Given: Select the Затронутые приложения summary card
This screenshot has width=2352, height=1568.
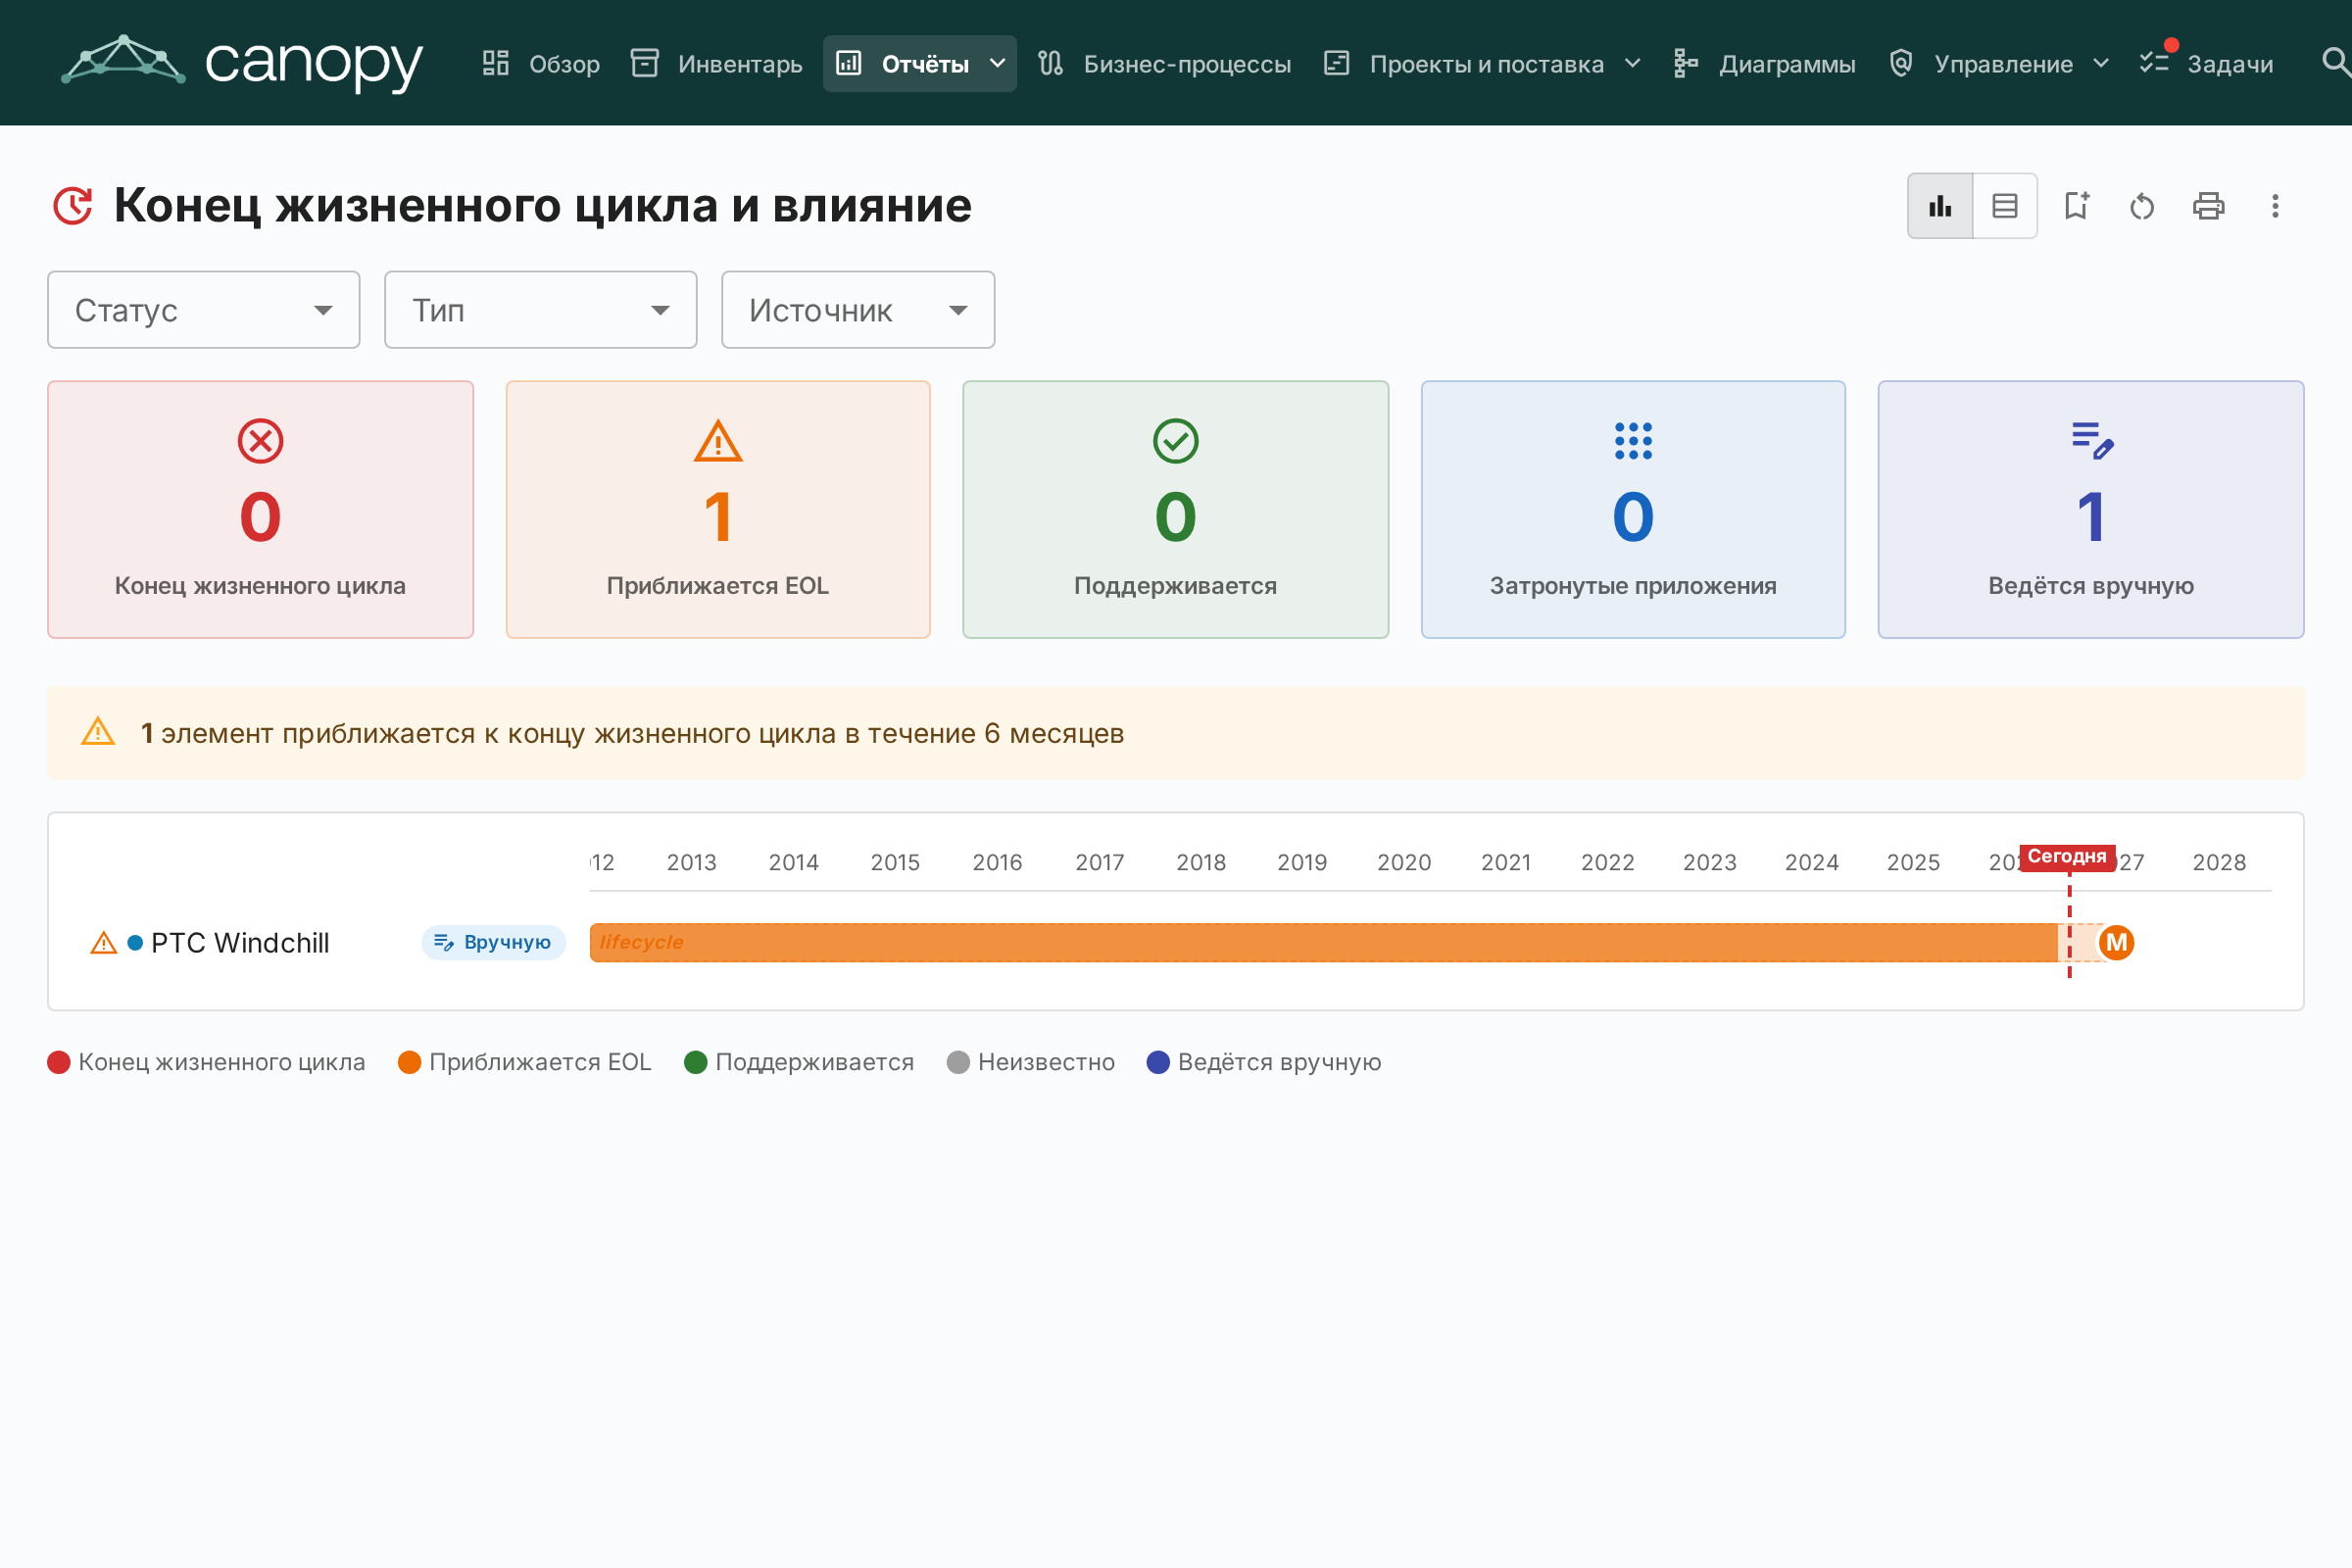Looking at the screenshot, I should pos(1633,509).
